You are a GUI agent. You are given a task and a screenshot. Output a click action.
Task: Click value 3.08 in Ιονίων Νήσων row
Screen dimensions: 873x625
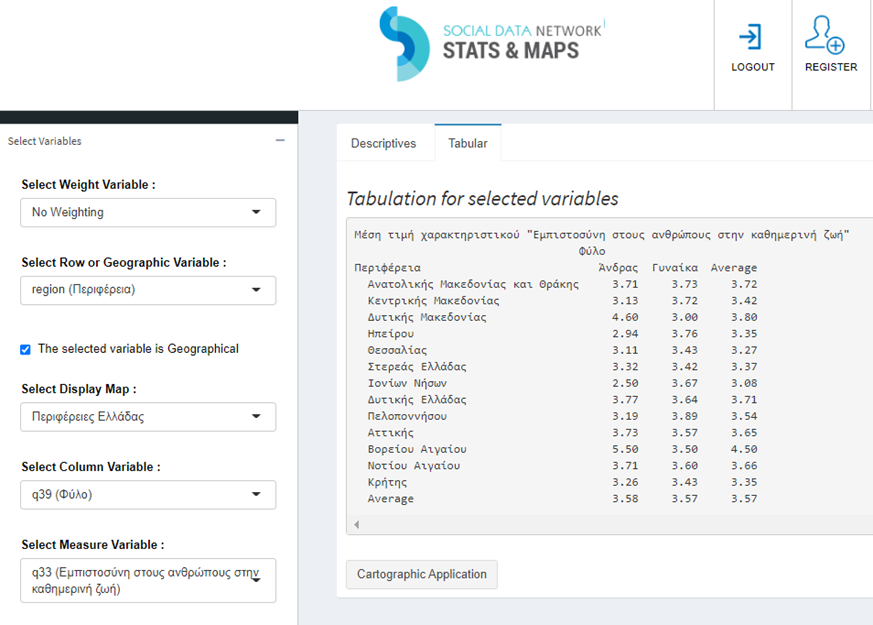click(744, 383)
